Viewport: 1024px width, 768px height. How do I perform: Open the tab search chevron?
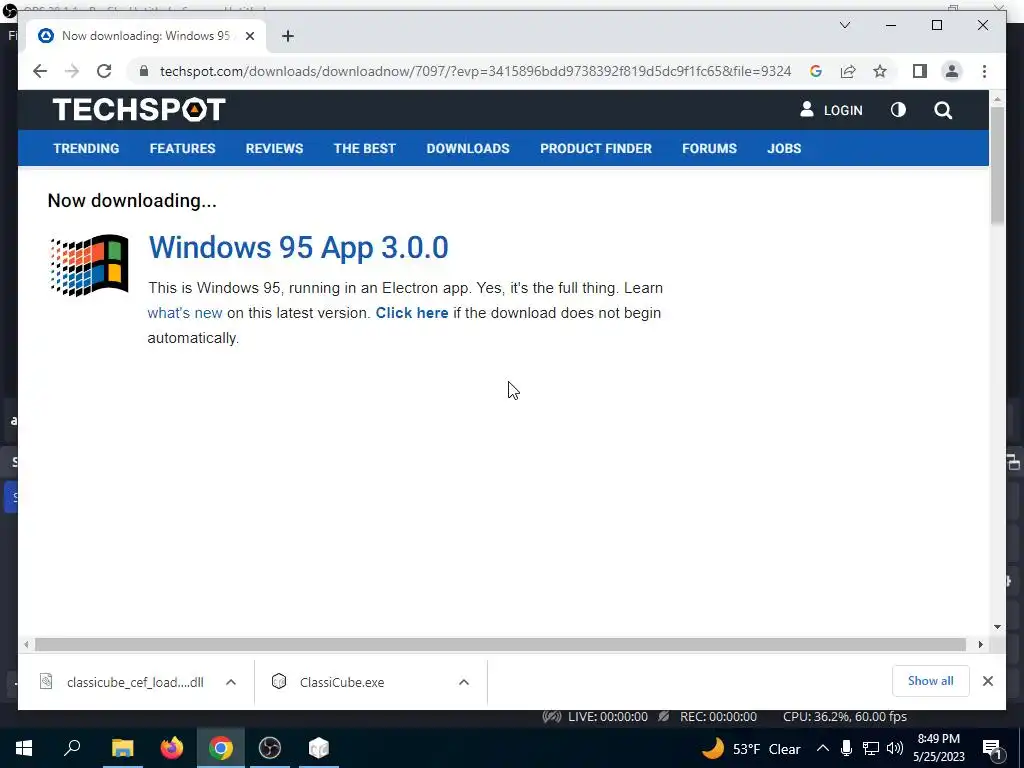[844, 25]
